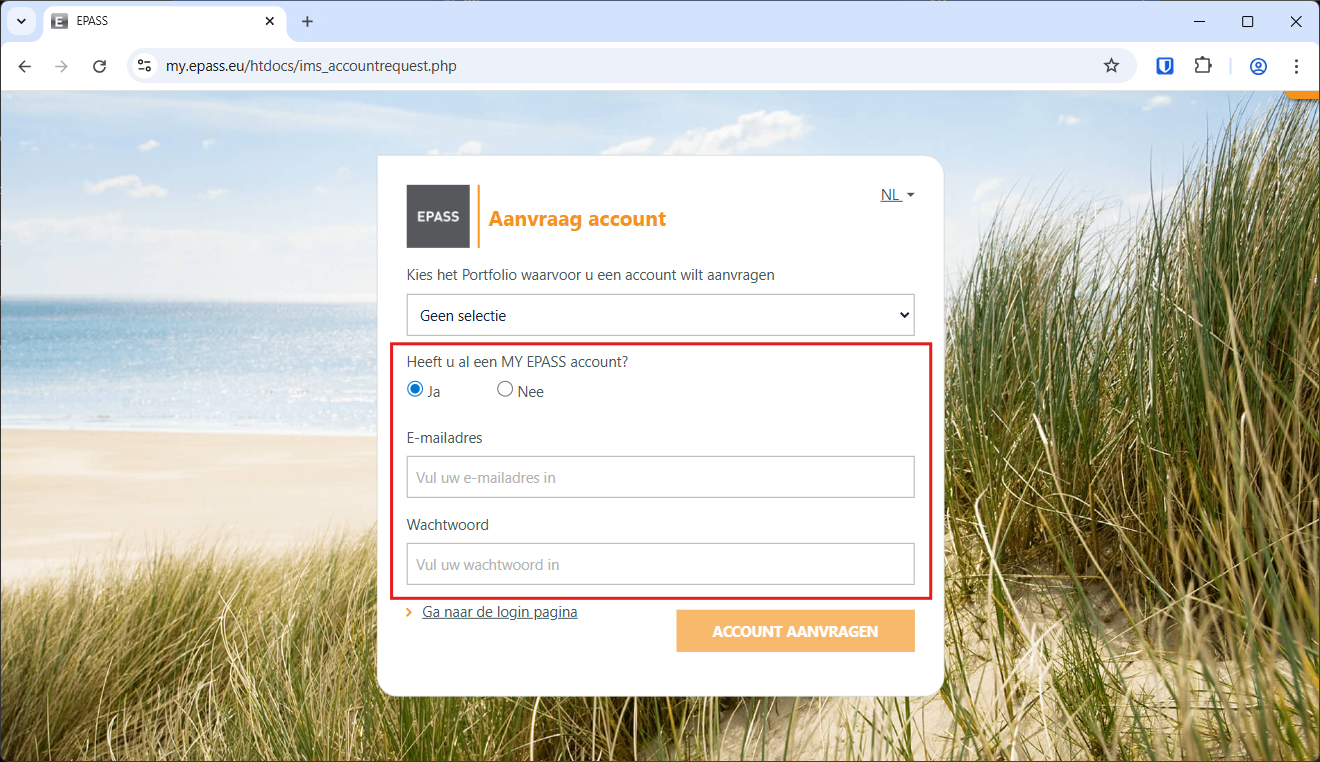1320x762 pixels.
Task: Open the Chrome profile icon
Action: [1258, 66]
